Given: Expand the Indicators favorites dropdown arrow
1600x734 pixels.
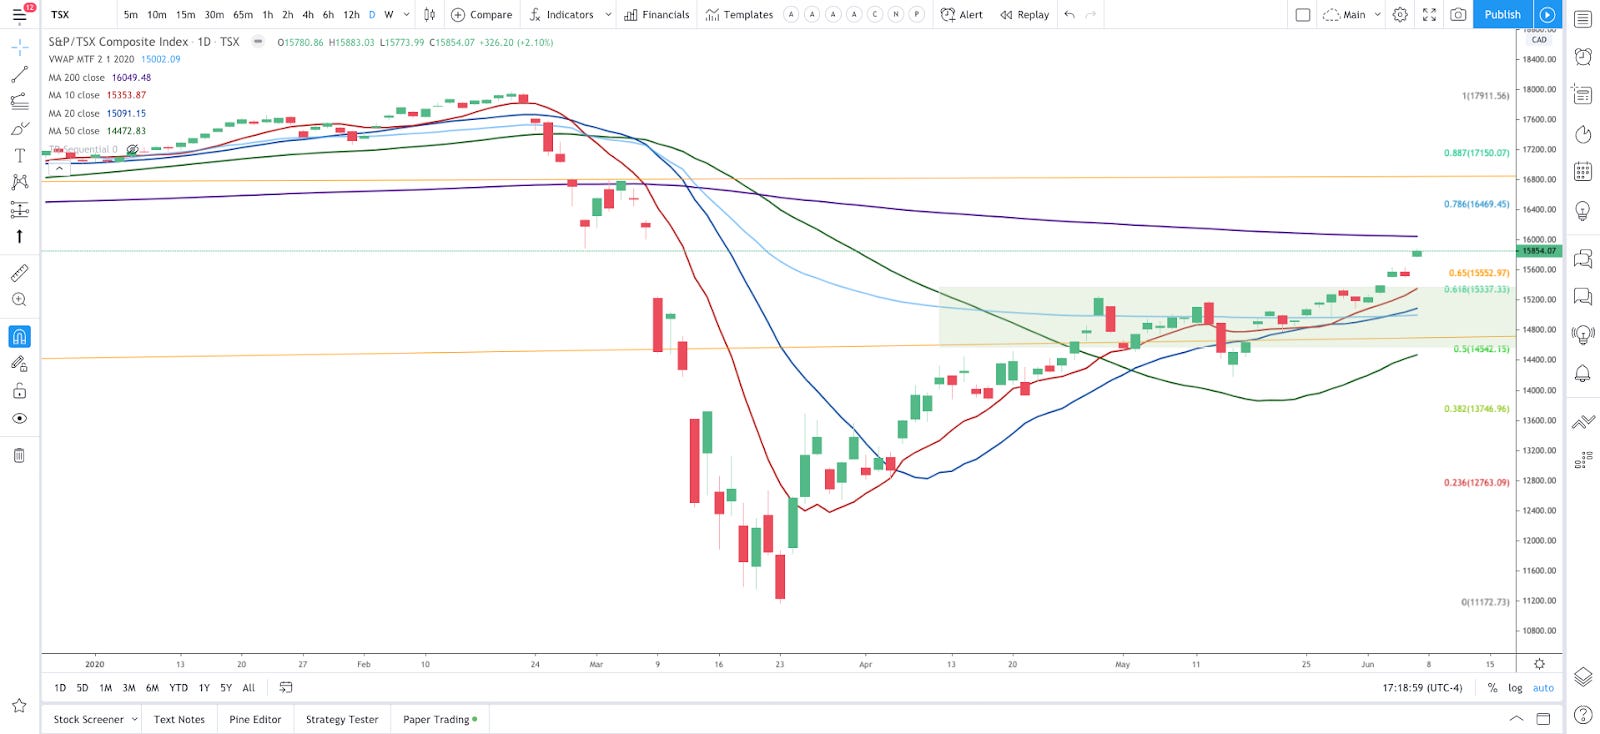Looking at the screenshot, I should point(608,15).
